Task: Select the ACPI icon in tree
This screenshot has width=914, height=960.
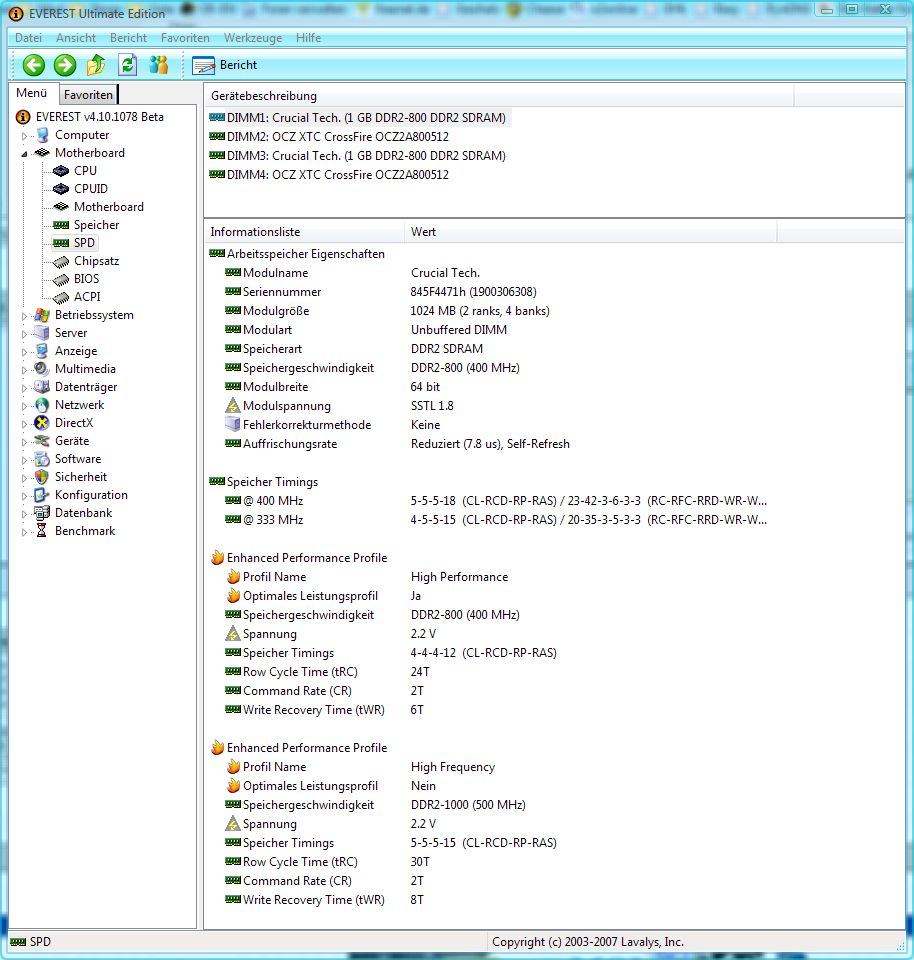Action: point(61,298)
